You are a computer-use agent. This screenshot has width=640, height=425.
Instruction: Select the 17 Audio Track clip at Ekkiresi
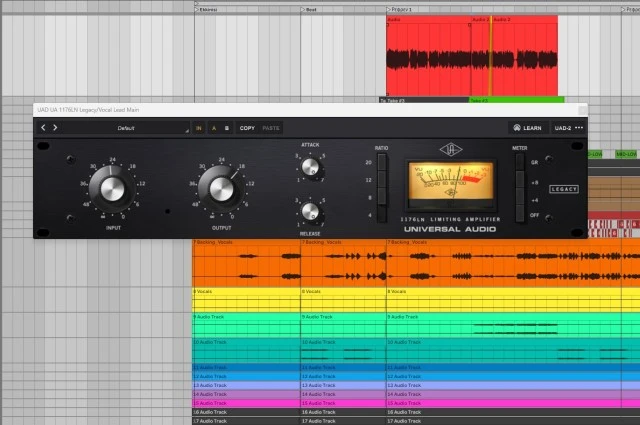(246, 421)
